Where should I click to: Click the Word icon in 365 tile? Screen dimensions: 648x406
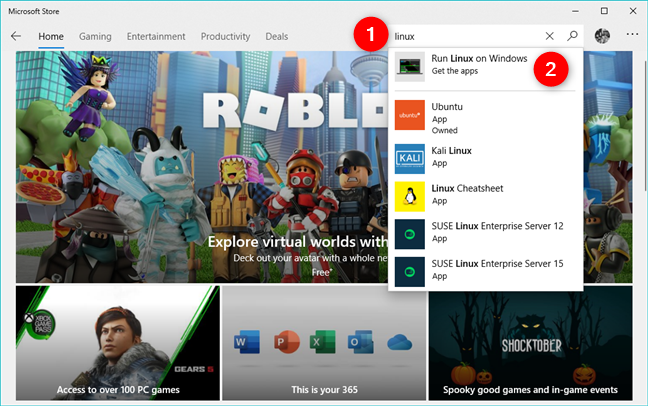tap(247, 342)
